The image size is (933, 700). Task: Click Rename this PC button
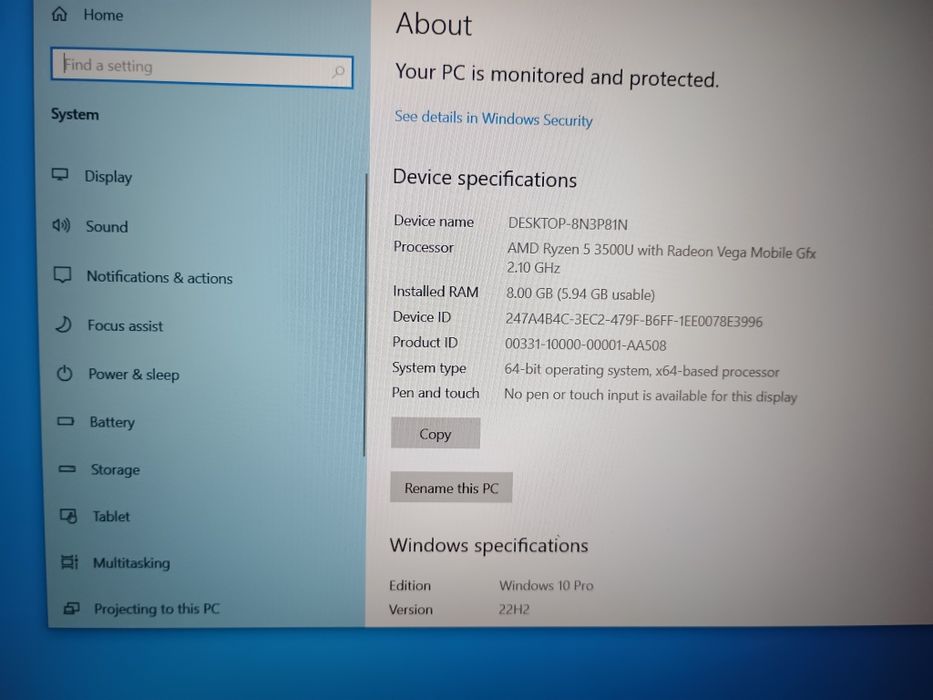point(451,488)
